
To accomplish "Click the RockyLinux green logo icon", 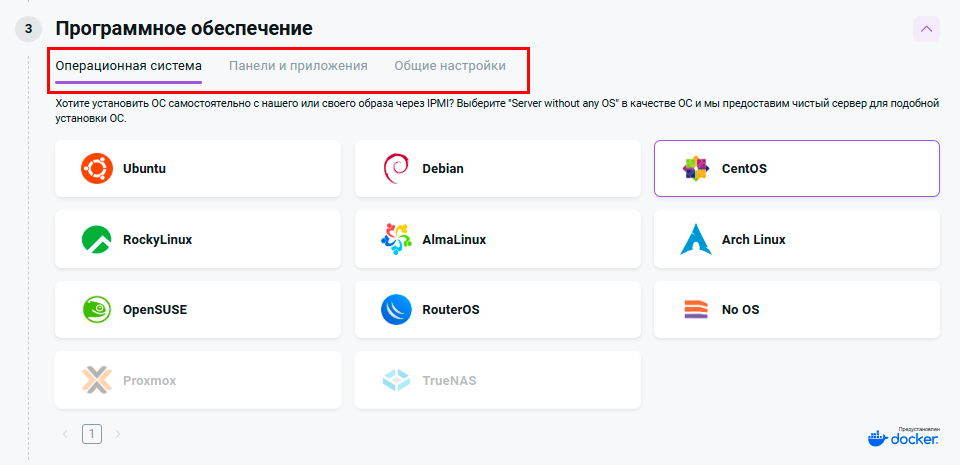I will coord(97,240).
